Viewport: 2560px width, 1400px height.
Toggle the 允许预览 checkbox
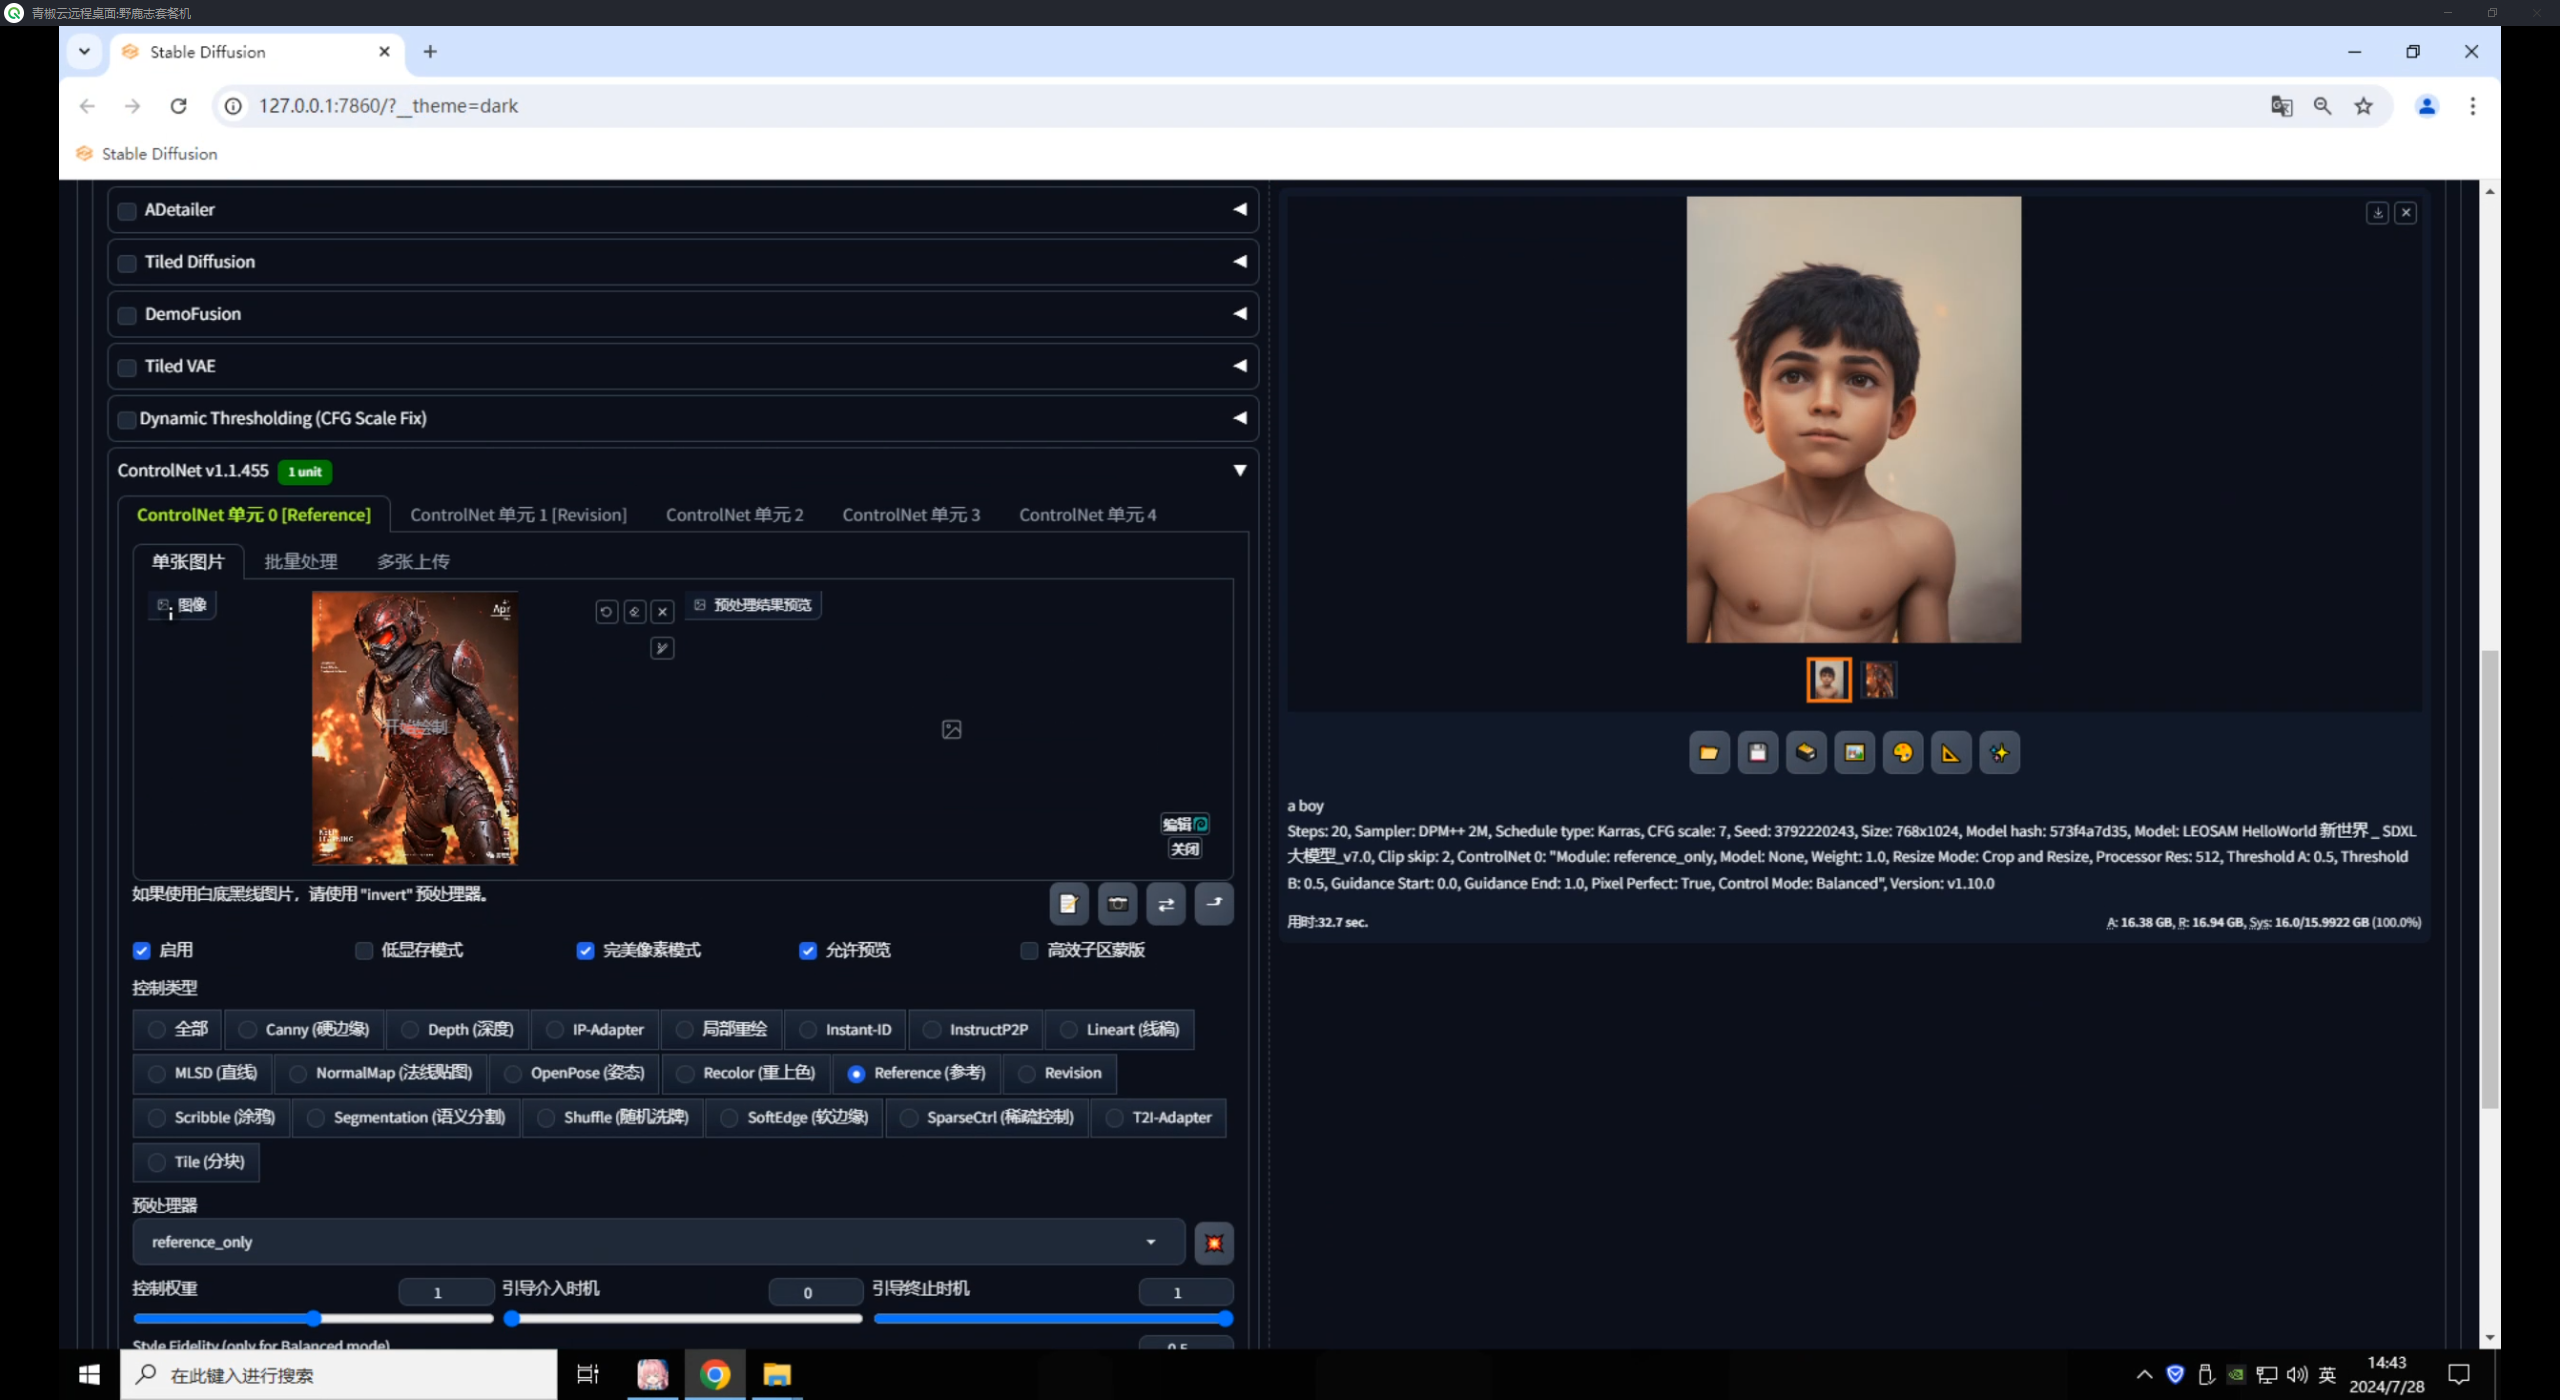point(808,951)
